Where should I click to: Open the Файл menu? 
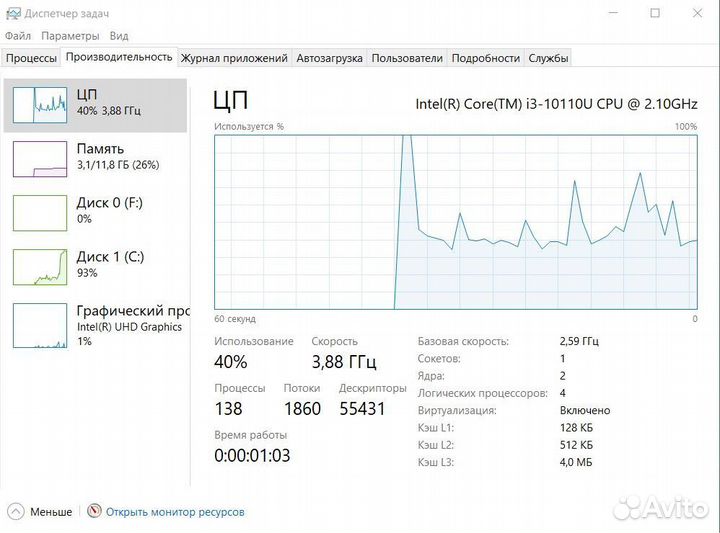coord(18,36)
